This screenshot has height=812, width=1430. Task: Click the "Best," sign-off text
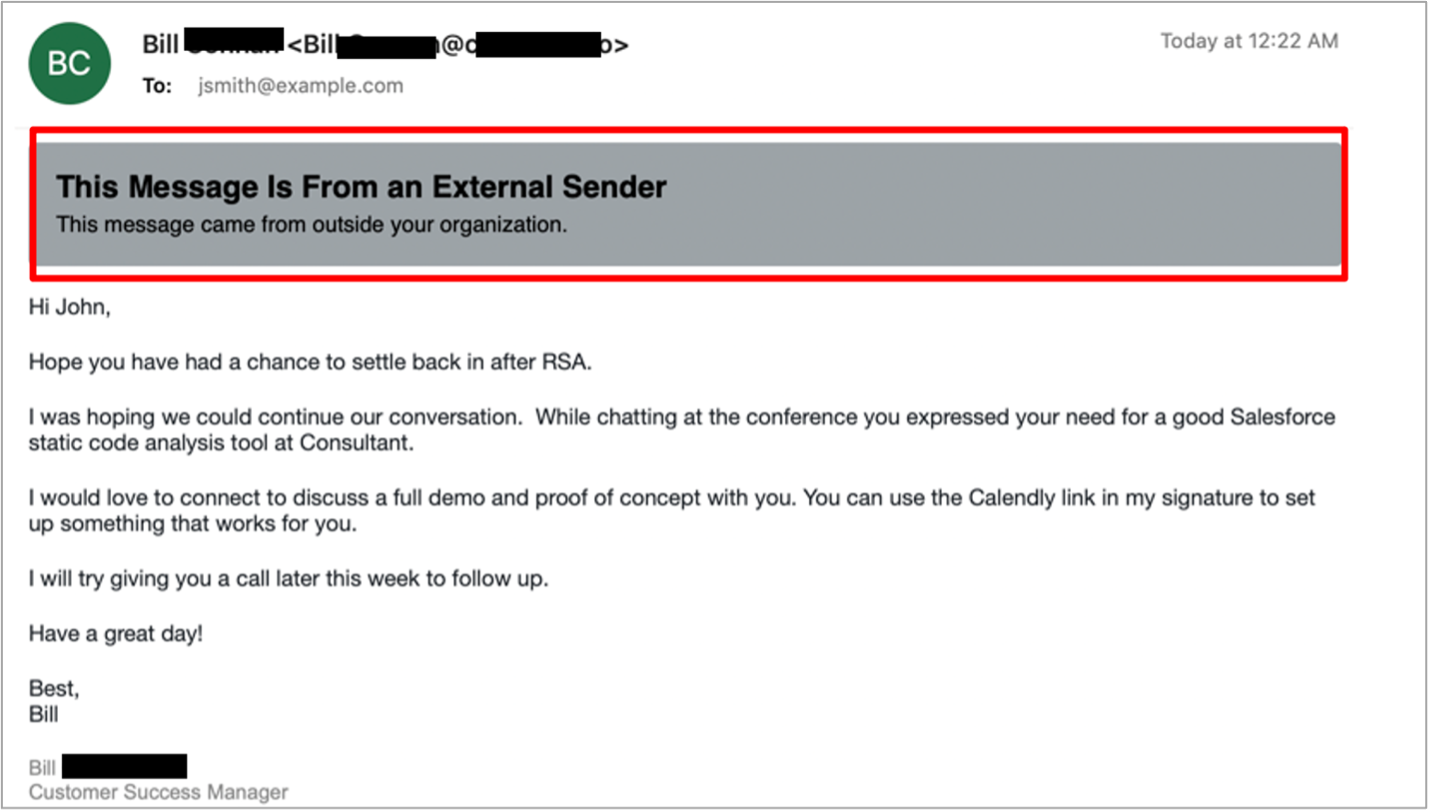click(x=54, y=689)
